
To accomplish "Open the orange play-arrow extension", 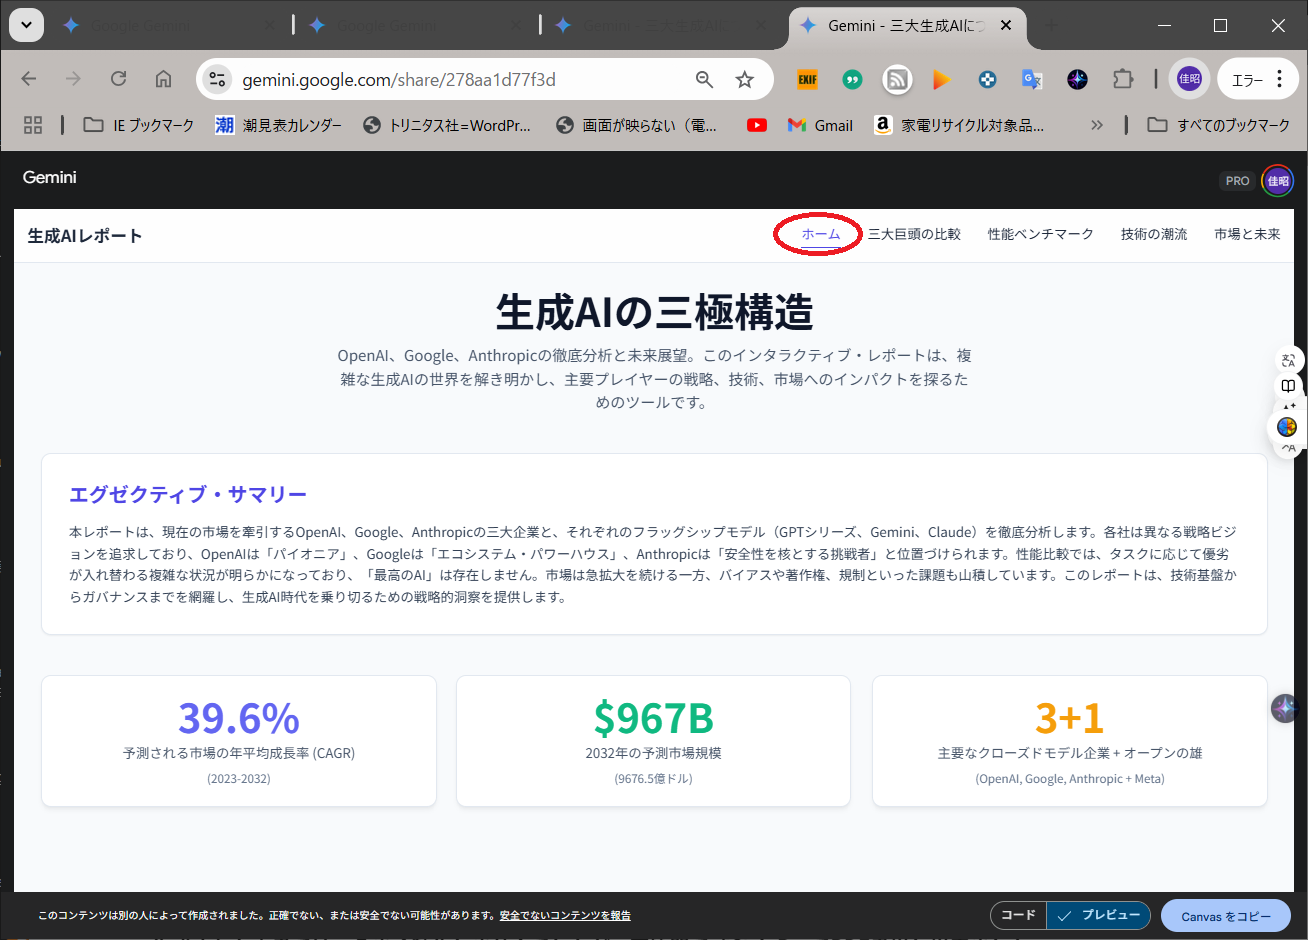I will [941, 80].
